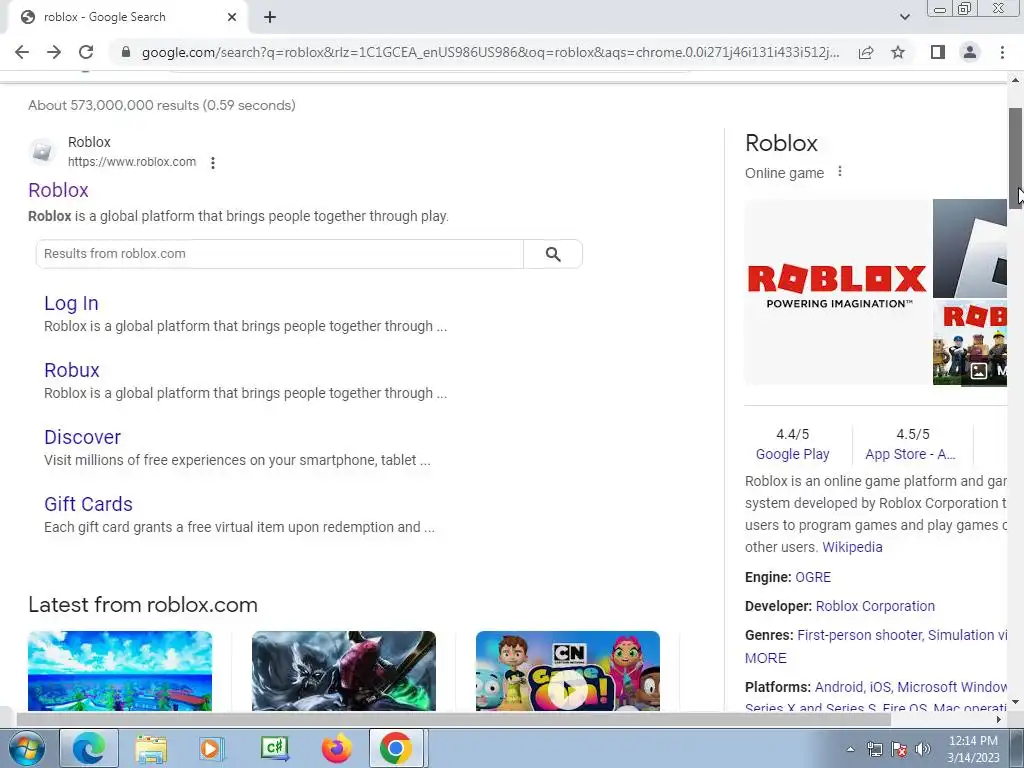
Task: Open the Chrome profile avatar icon
Action: [x=970, y=52]
